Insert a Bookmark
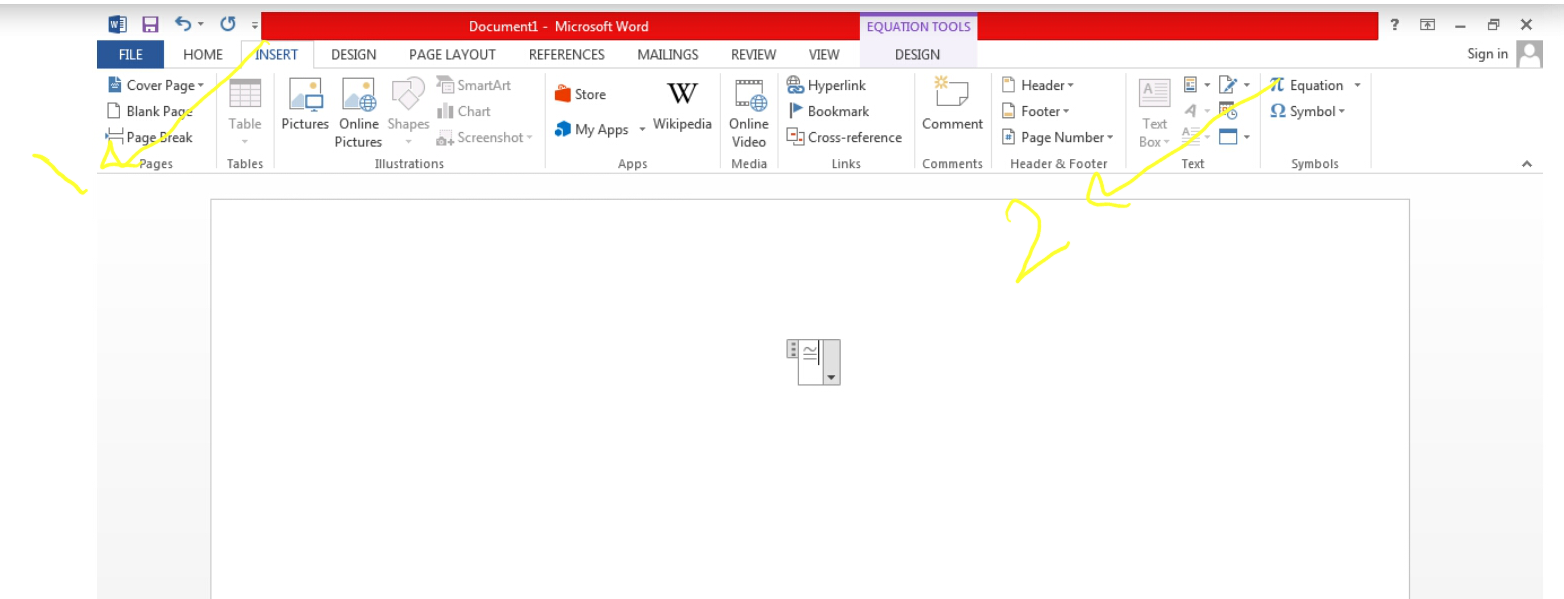This screenshot has width=1564, height=599. tap(828, 111)
